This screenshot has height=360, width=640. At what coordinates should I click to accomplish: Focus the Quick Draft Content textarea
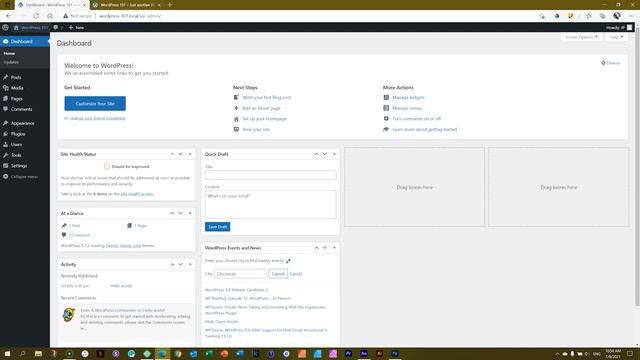(x=271, y=204)
